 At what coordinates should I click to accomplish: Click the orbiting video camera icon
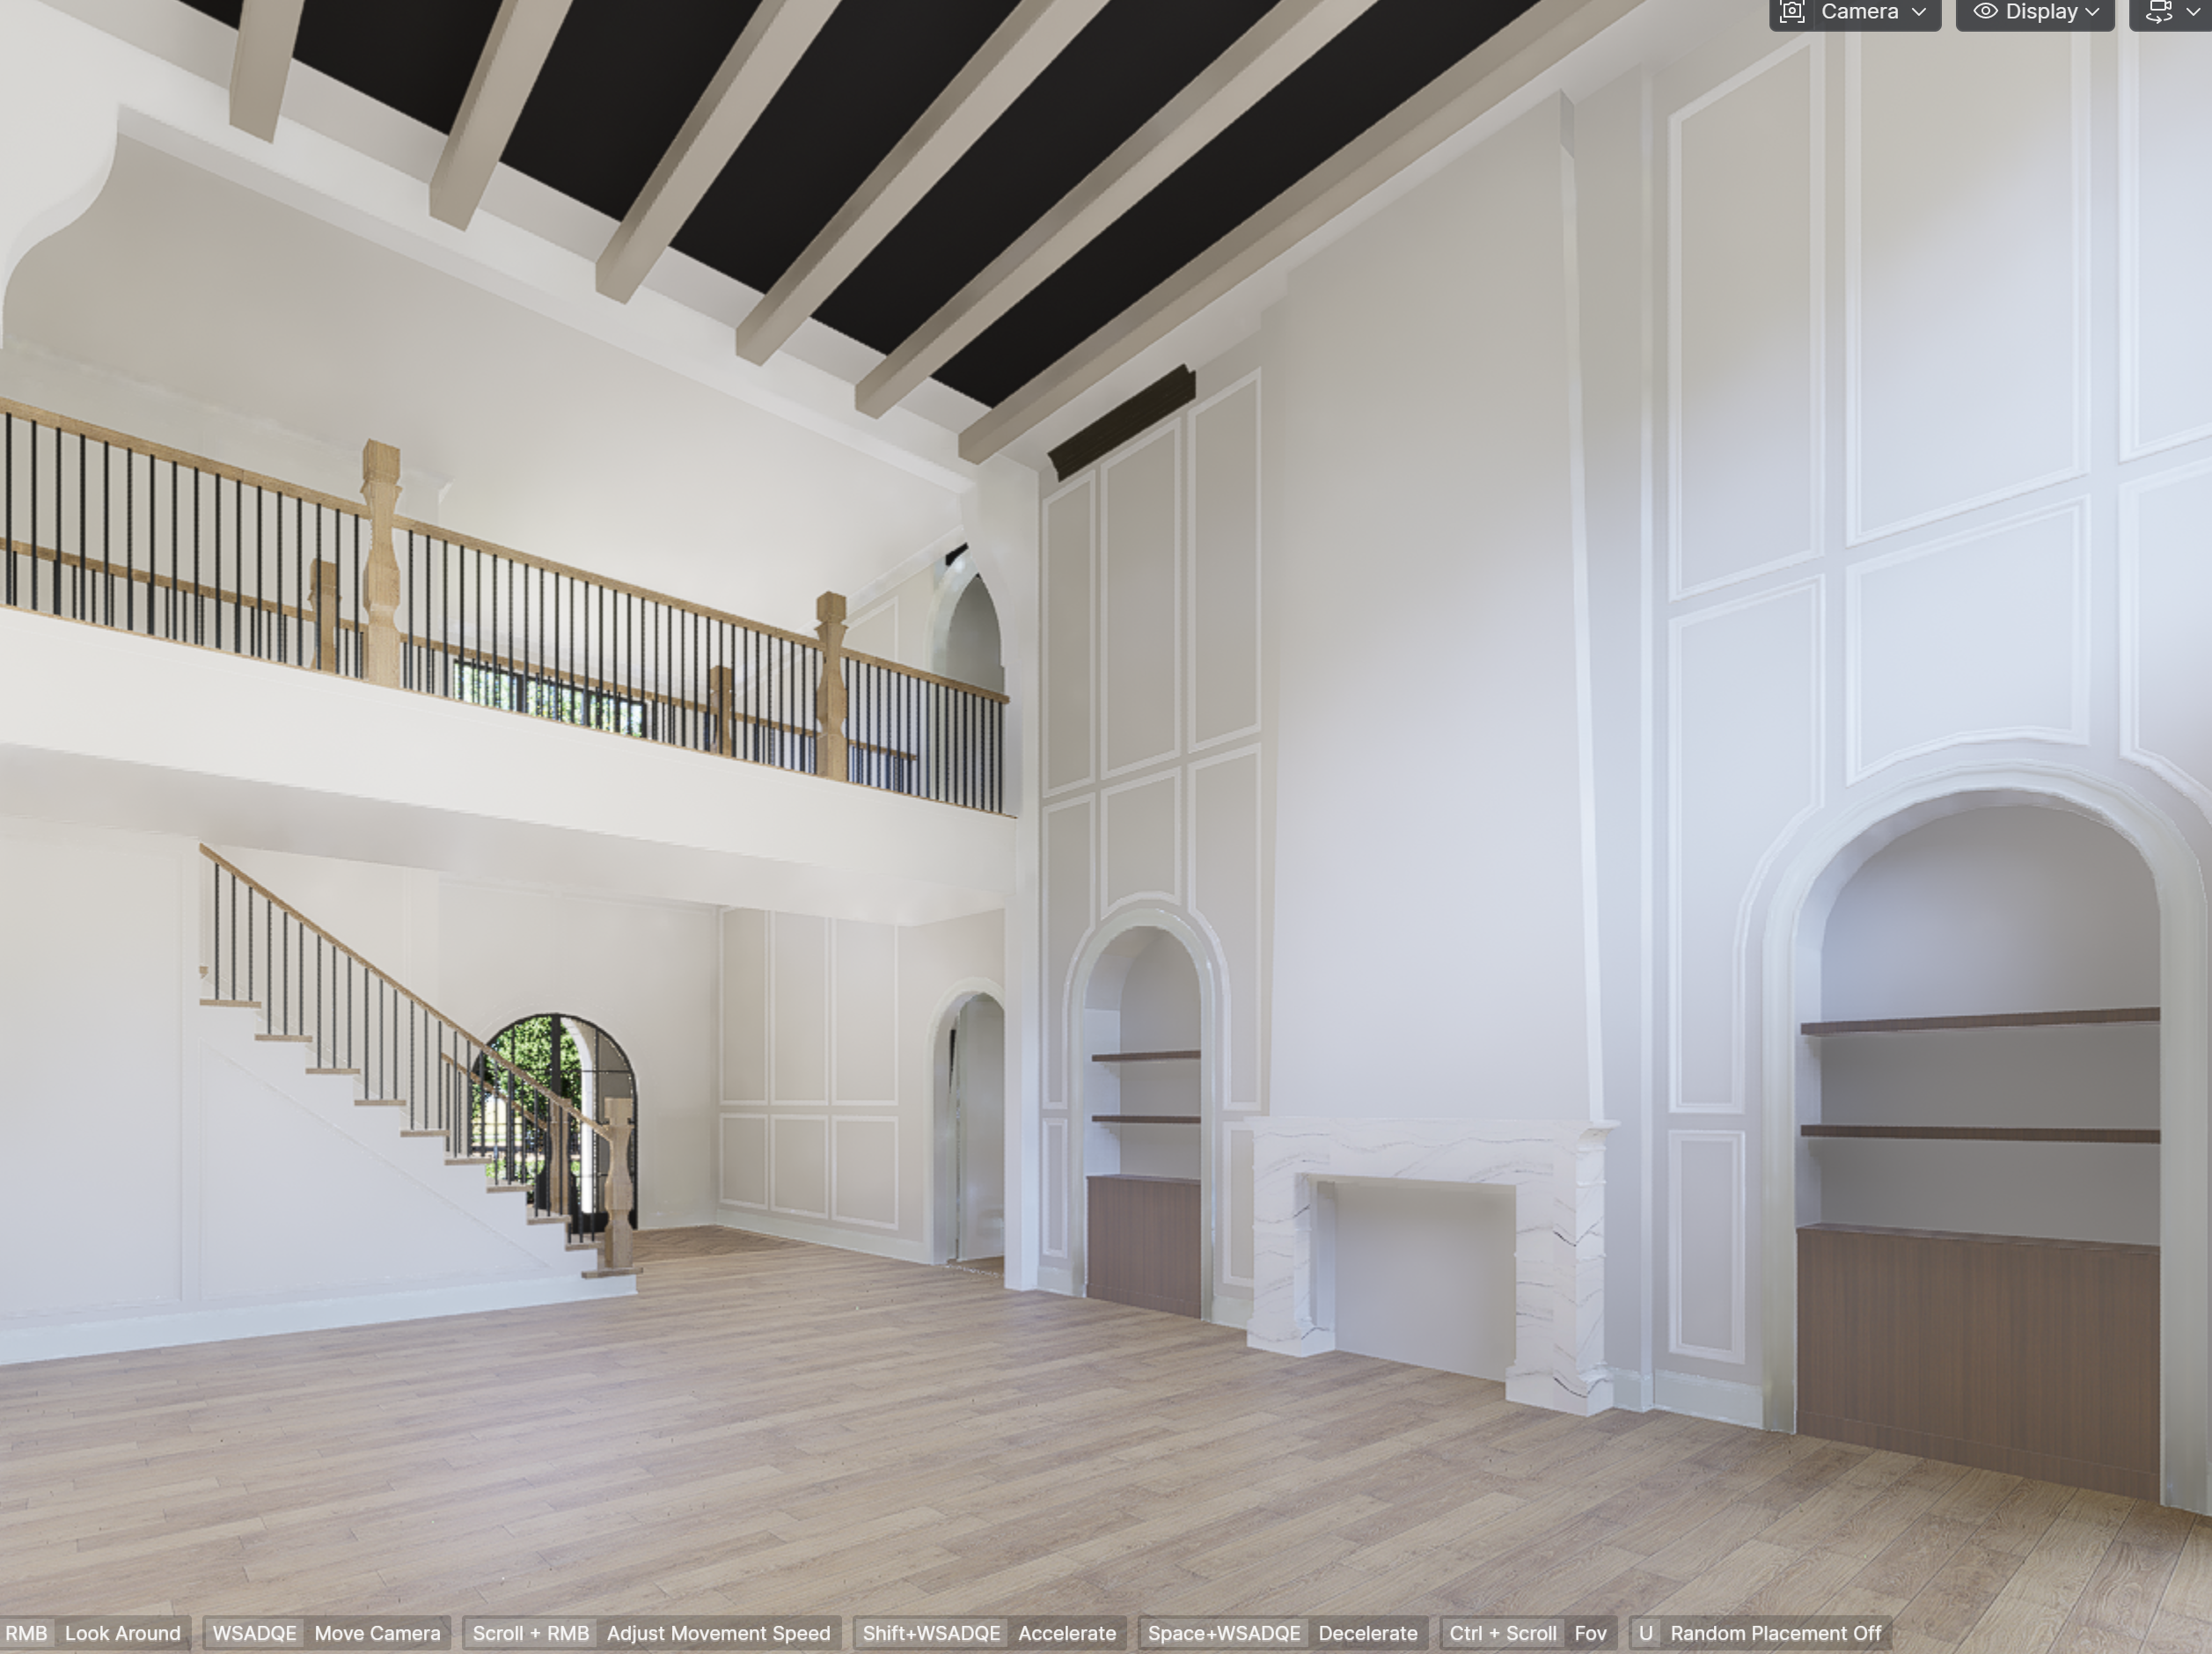pos(2160,12)
